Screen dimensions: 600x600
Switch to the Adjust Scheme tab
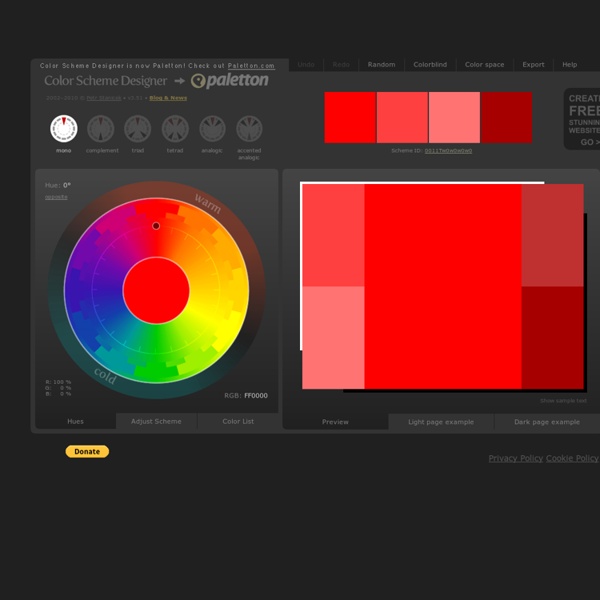[x=156, y=421]
